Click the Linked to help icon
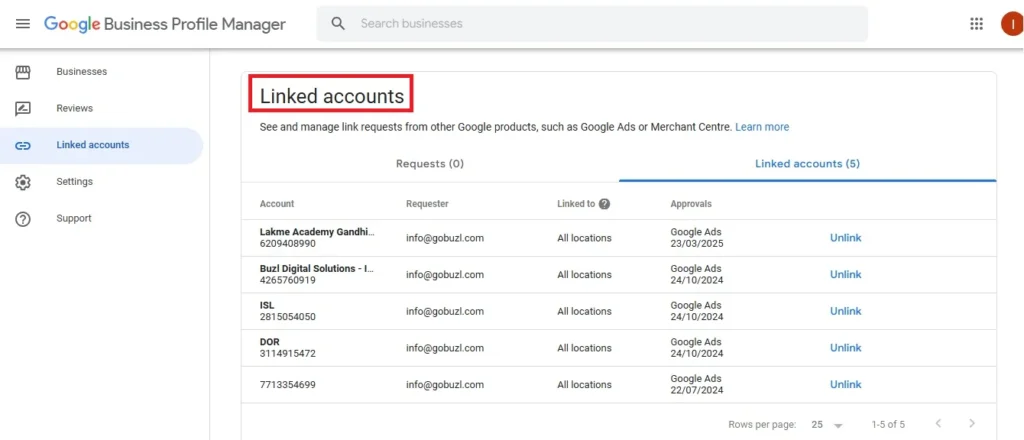1024x440 pixels. [604, 204]
